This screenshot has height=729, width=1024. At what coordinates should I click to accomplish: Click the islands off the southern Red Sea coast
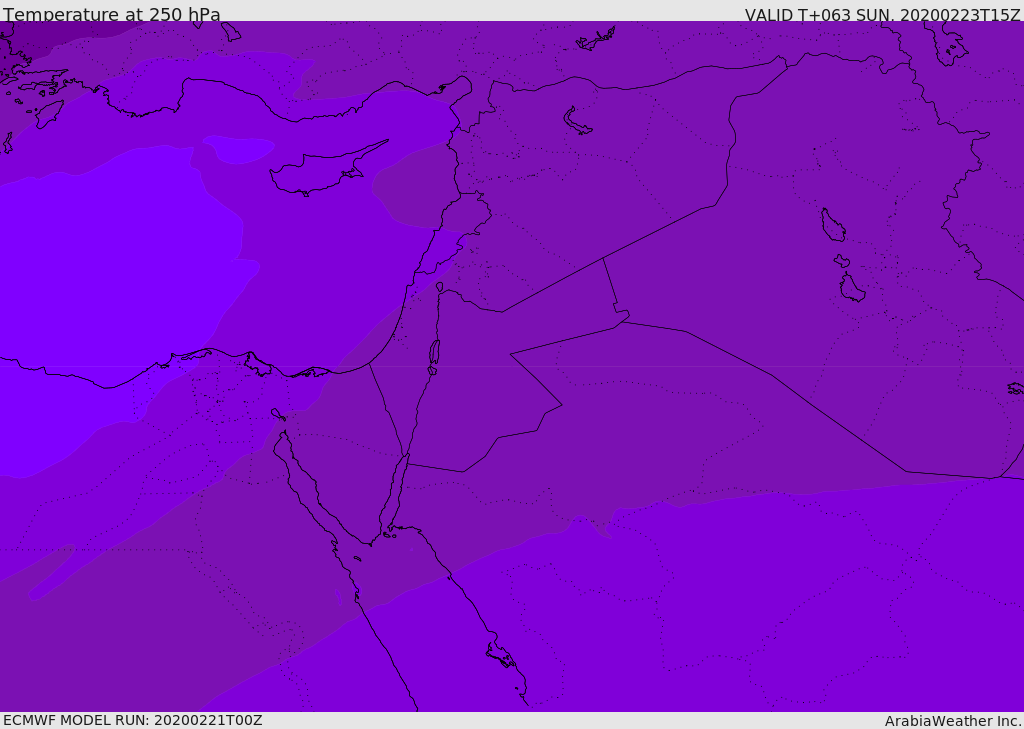(x=501, y=655)
